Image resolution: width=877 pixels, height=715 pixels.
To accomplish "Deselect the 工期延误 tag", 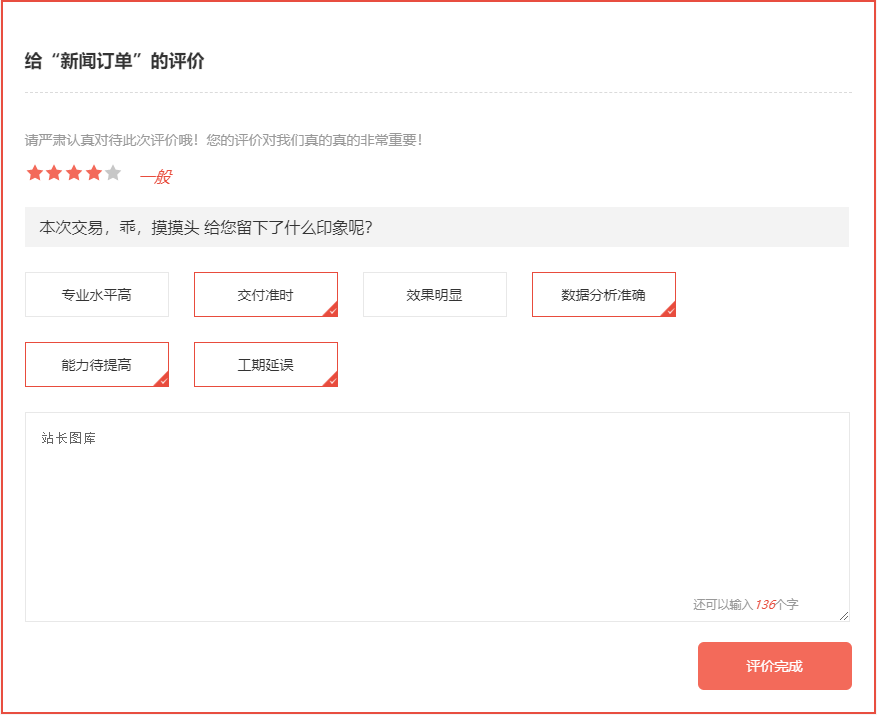I will click(265, 365).
